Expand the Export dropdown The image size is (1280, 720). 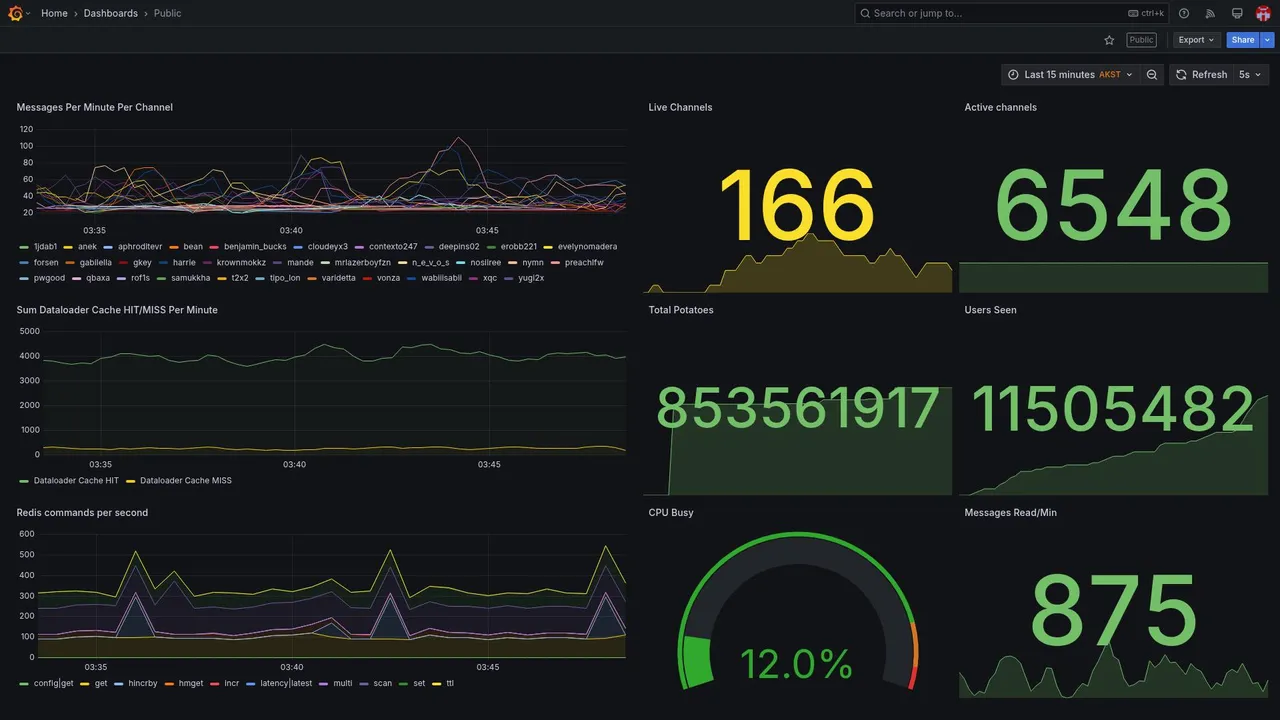[x=1196, y=40]
